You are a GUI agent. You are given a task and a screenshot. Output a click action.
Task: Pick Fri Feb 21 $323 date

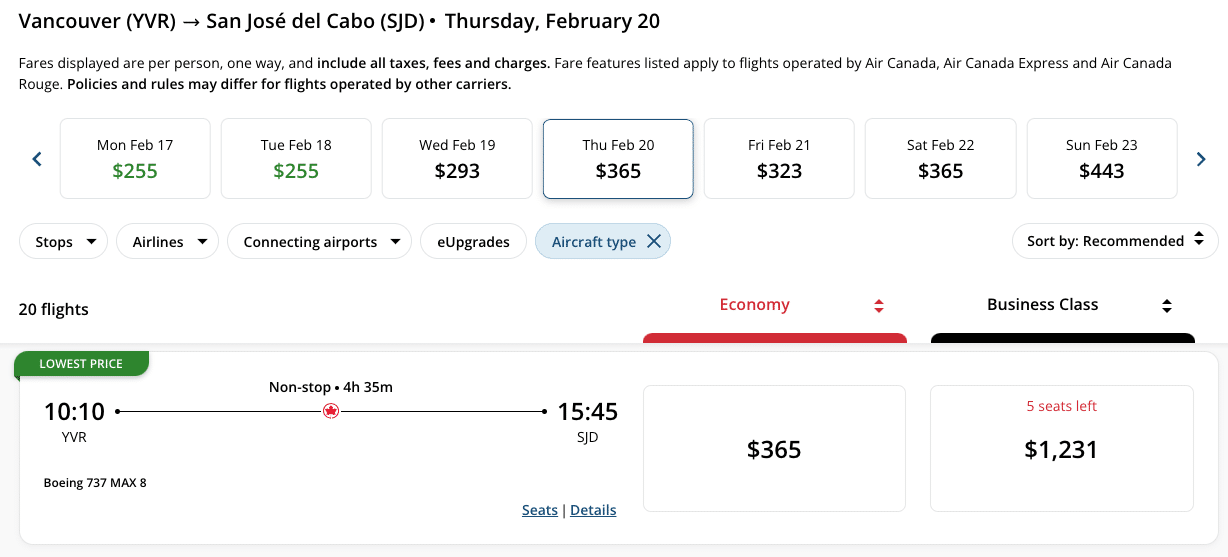(779, 159)
